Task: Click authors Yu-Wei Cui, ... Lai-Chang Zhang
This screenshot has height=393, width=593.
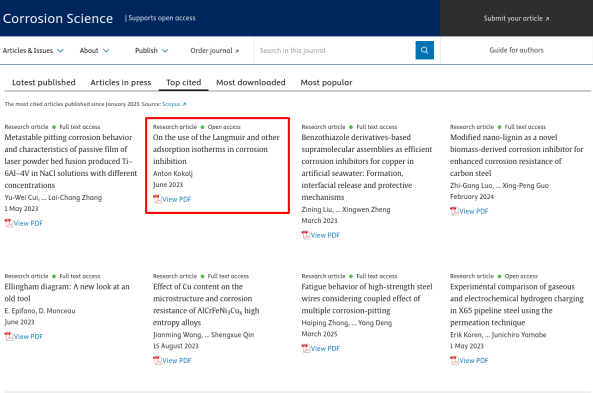Action: tap(53, 197)
